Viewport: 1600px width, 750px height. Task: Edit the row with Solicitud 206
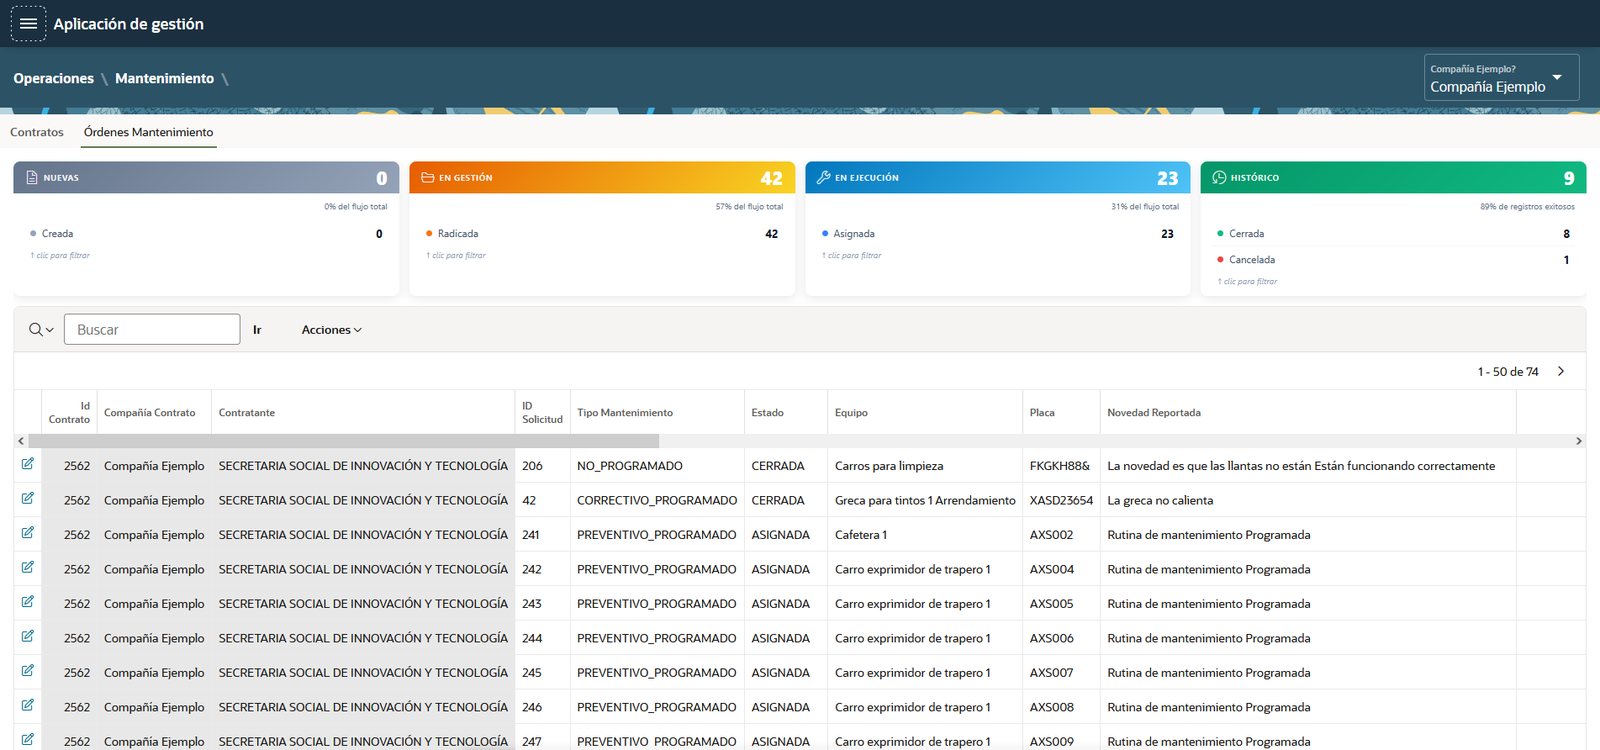pos(28,464)
